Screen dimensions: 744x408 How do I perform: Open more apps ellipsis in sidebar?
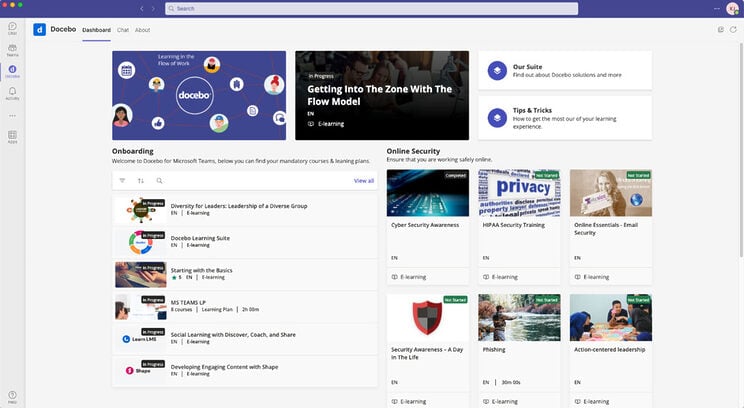pos(12,115)
